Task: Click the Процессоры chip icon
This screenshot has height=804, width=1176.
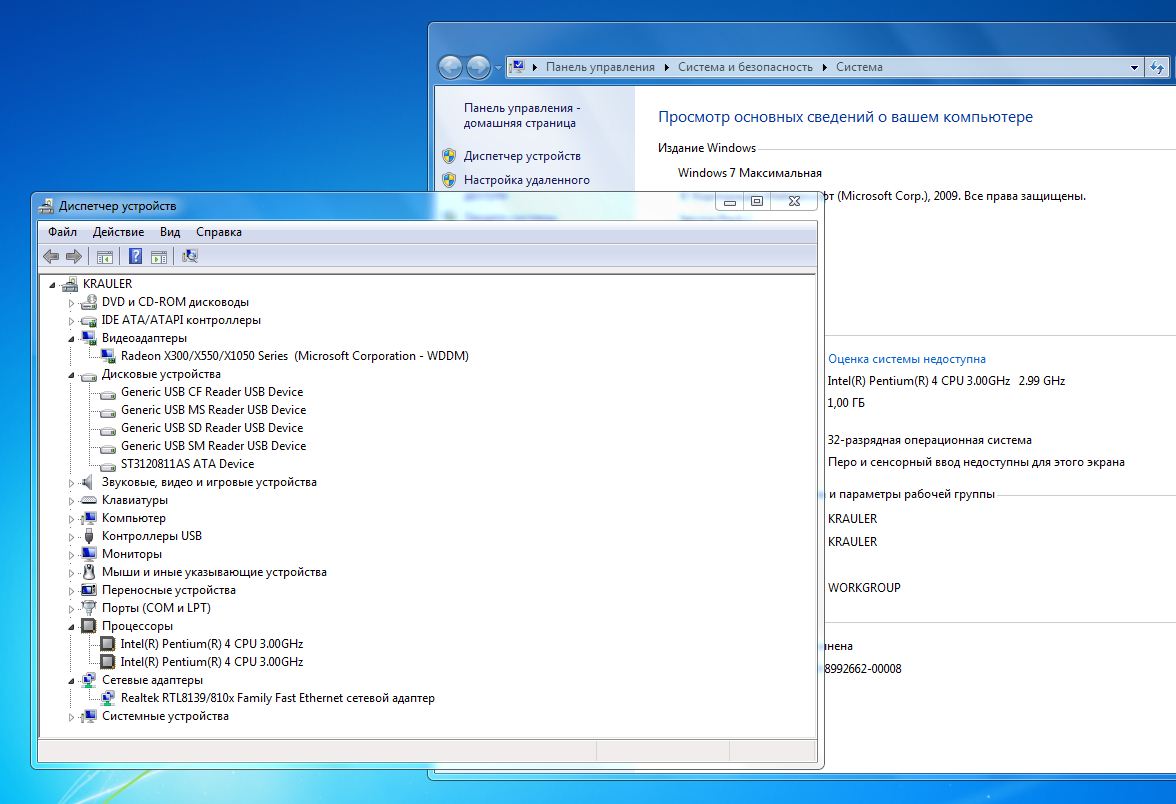Action: point(88,626)
